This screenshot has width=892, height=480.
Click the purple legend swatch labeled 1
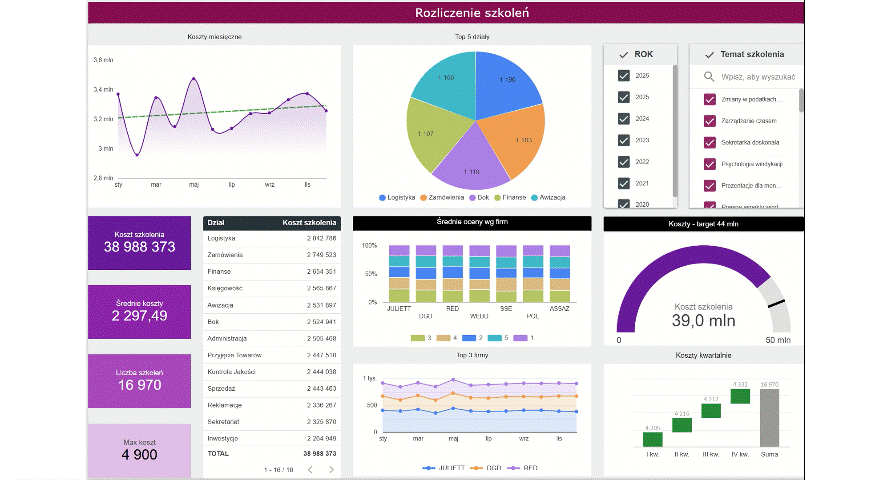coord(519,338)
